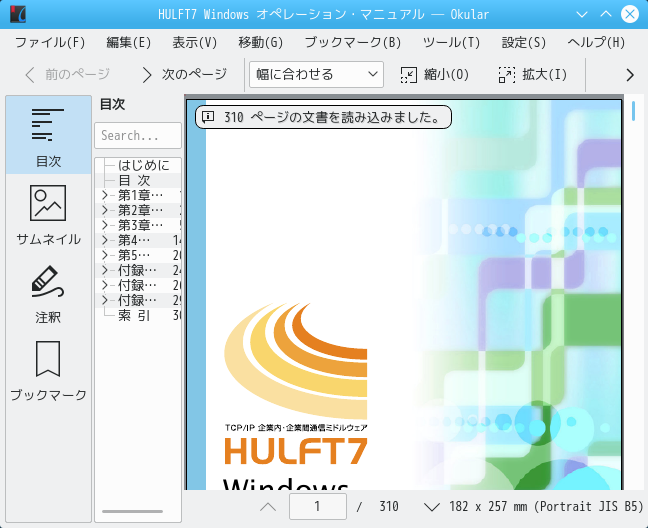Show more toolbar items chevron
Image resolution: width=648 pixels, height=528 pixels.
pos(630,75)
